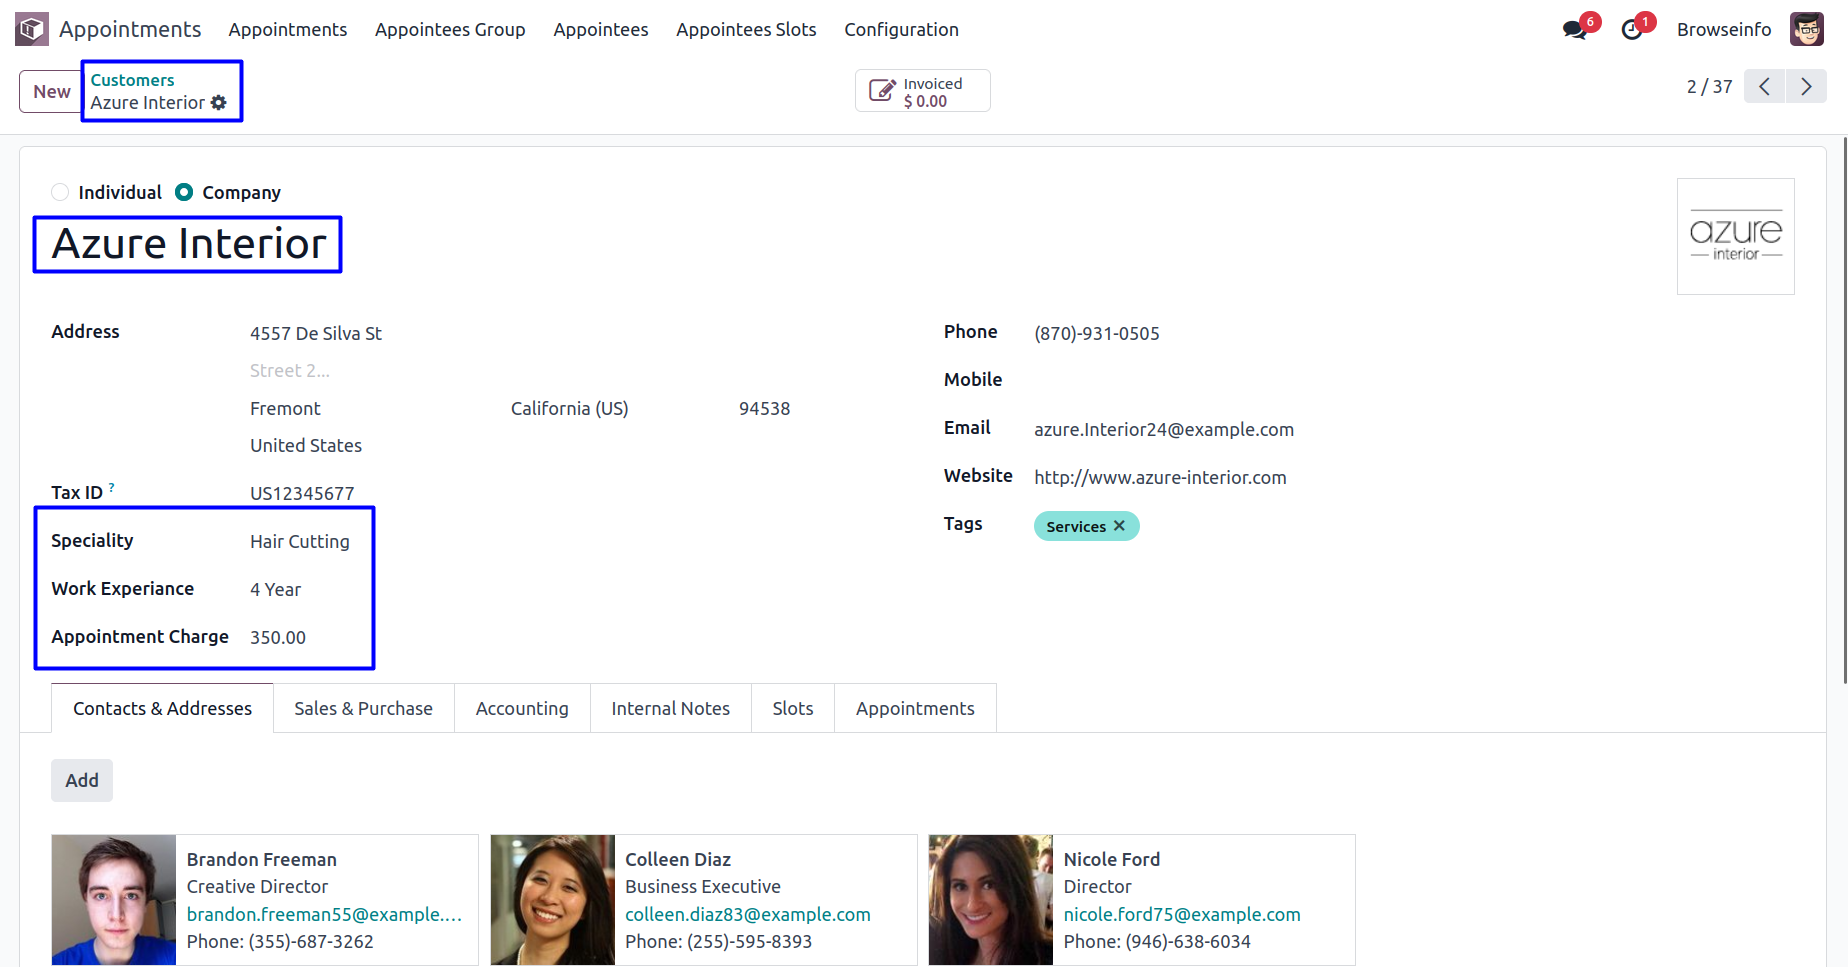Open the United States country dropdown
This screenshot has height=967, width=1848.
[x=306, y=446]
